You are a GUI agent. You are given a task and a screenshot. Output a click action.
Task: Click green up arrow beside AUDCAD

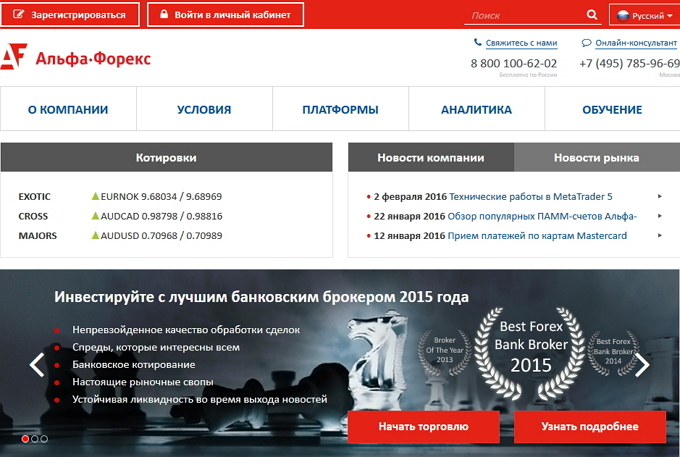point(95,216)
